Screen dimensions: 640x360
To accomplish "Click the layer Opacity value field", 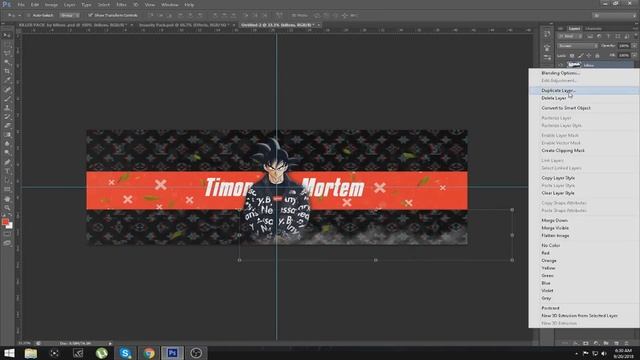I will pos(624,46).
